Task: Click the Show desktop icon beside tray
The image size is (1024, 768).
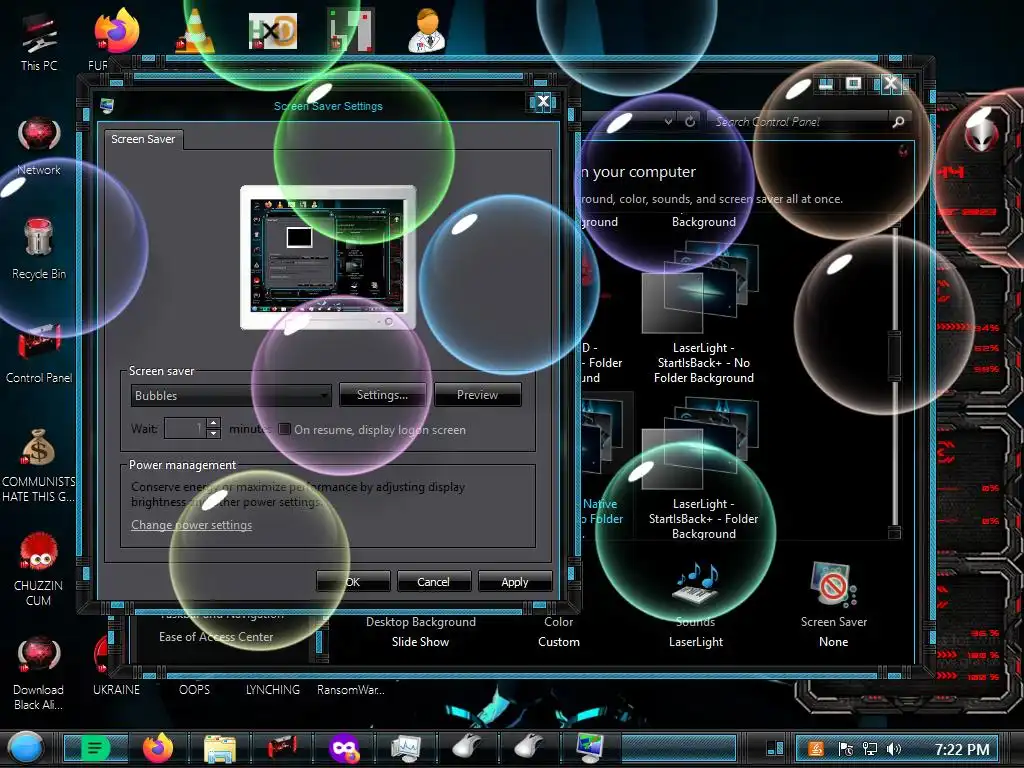Action: pos(775,748)
